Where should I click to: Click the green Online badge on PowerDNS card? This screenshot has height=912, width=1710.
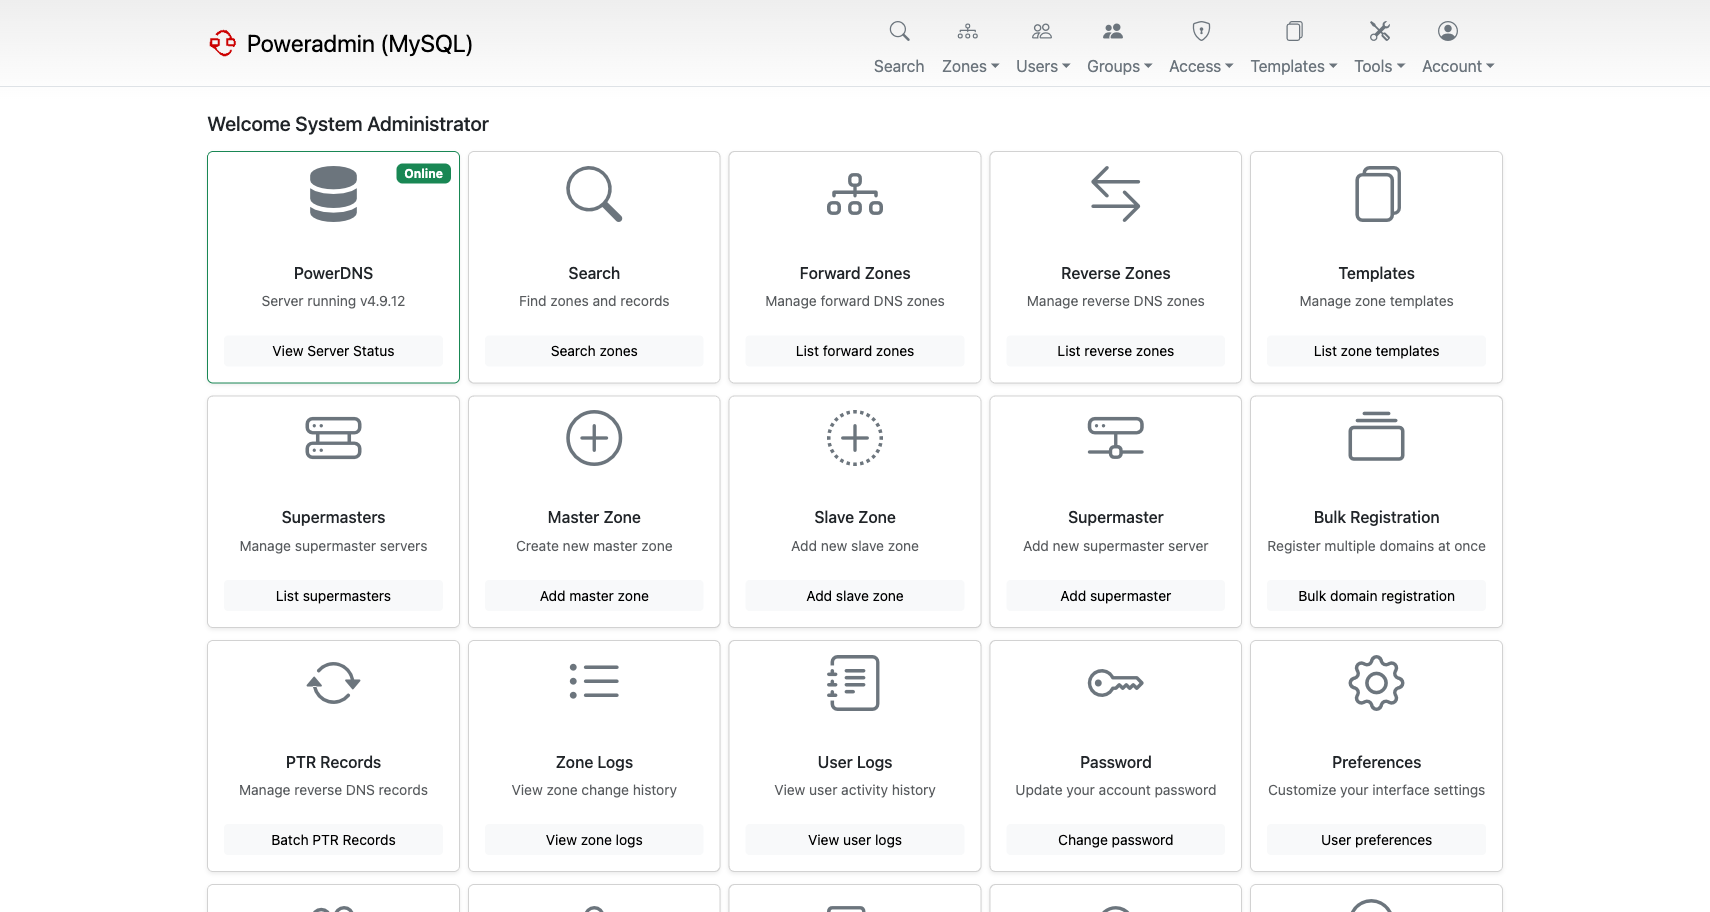pos(423,173)
